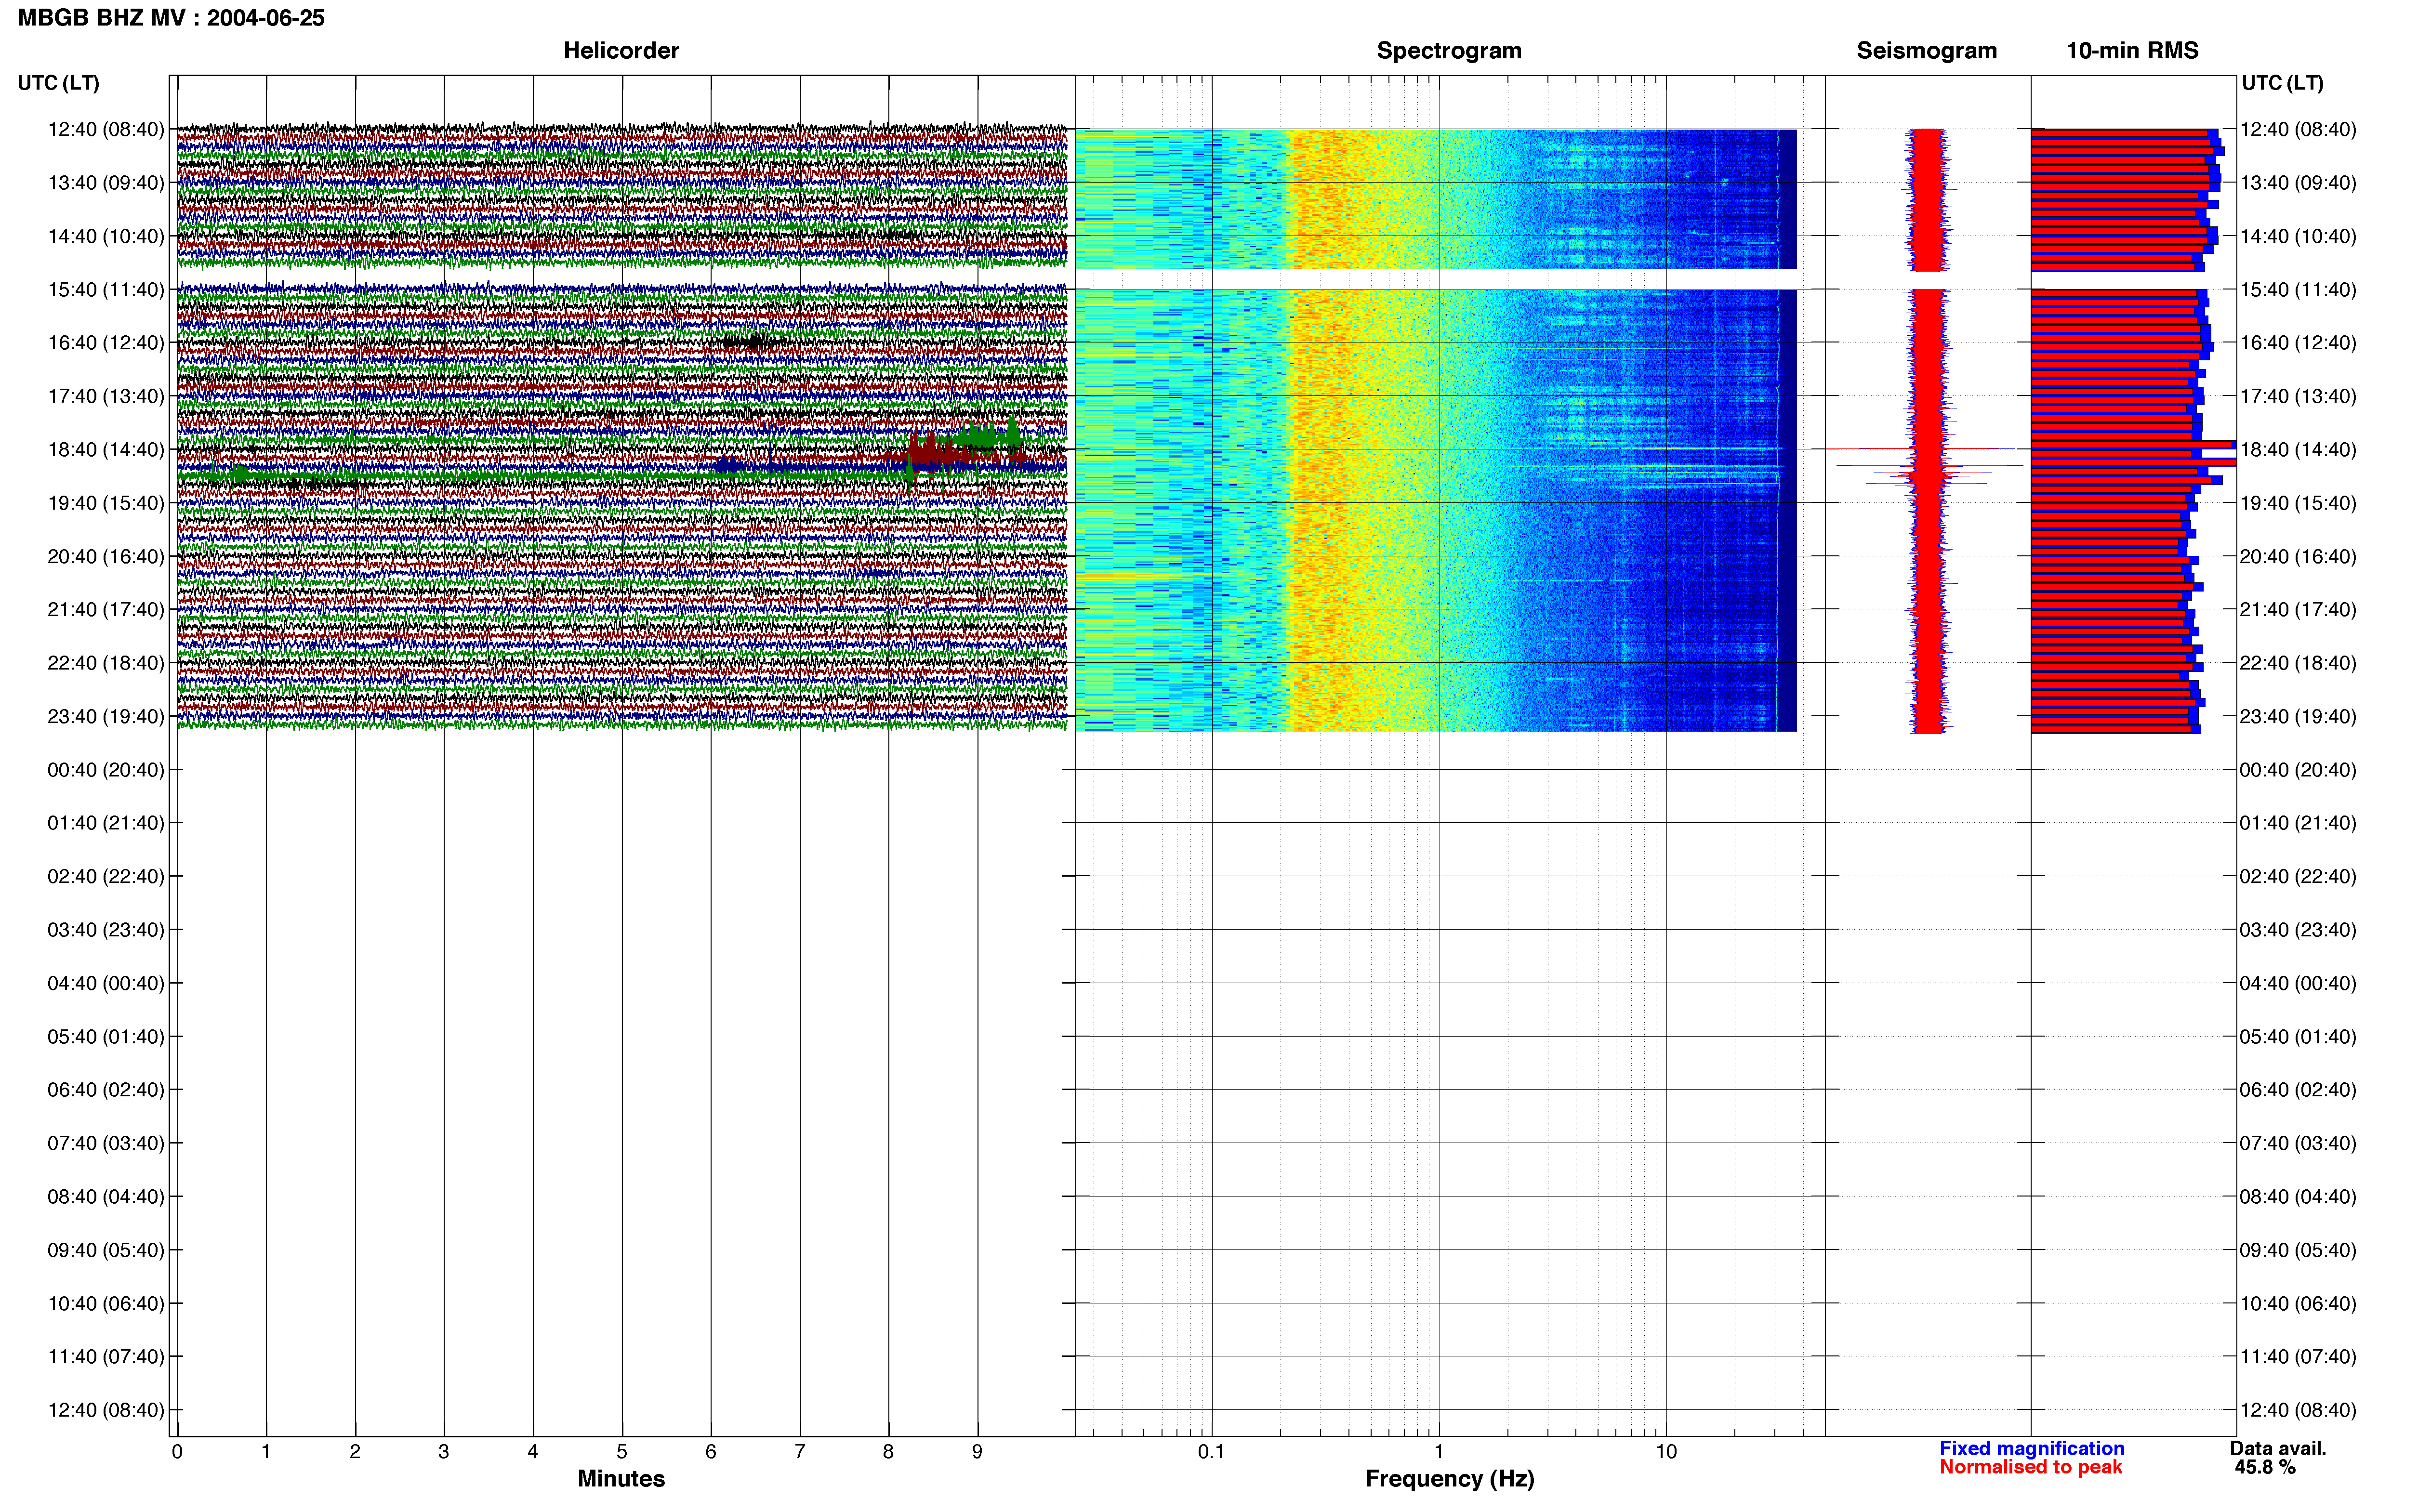Click the minute 0 tick label
This screenshot has width=2418, height=1512.
pos(177,1451)
